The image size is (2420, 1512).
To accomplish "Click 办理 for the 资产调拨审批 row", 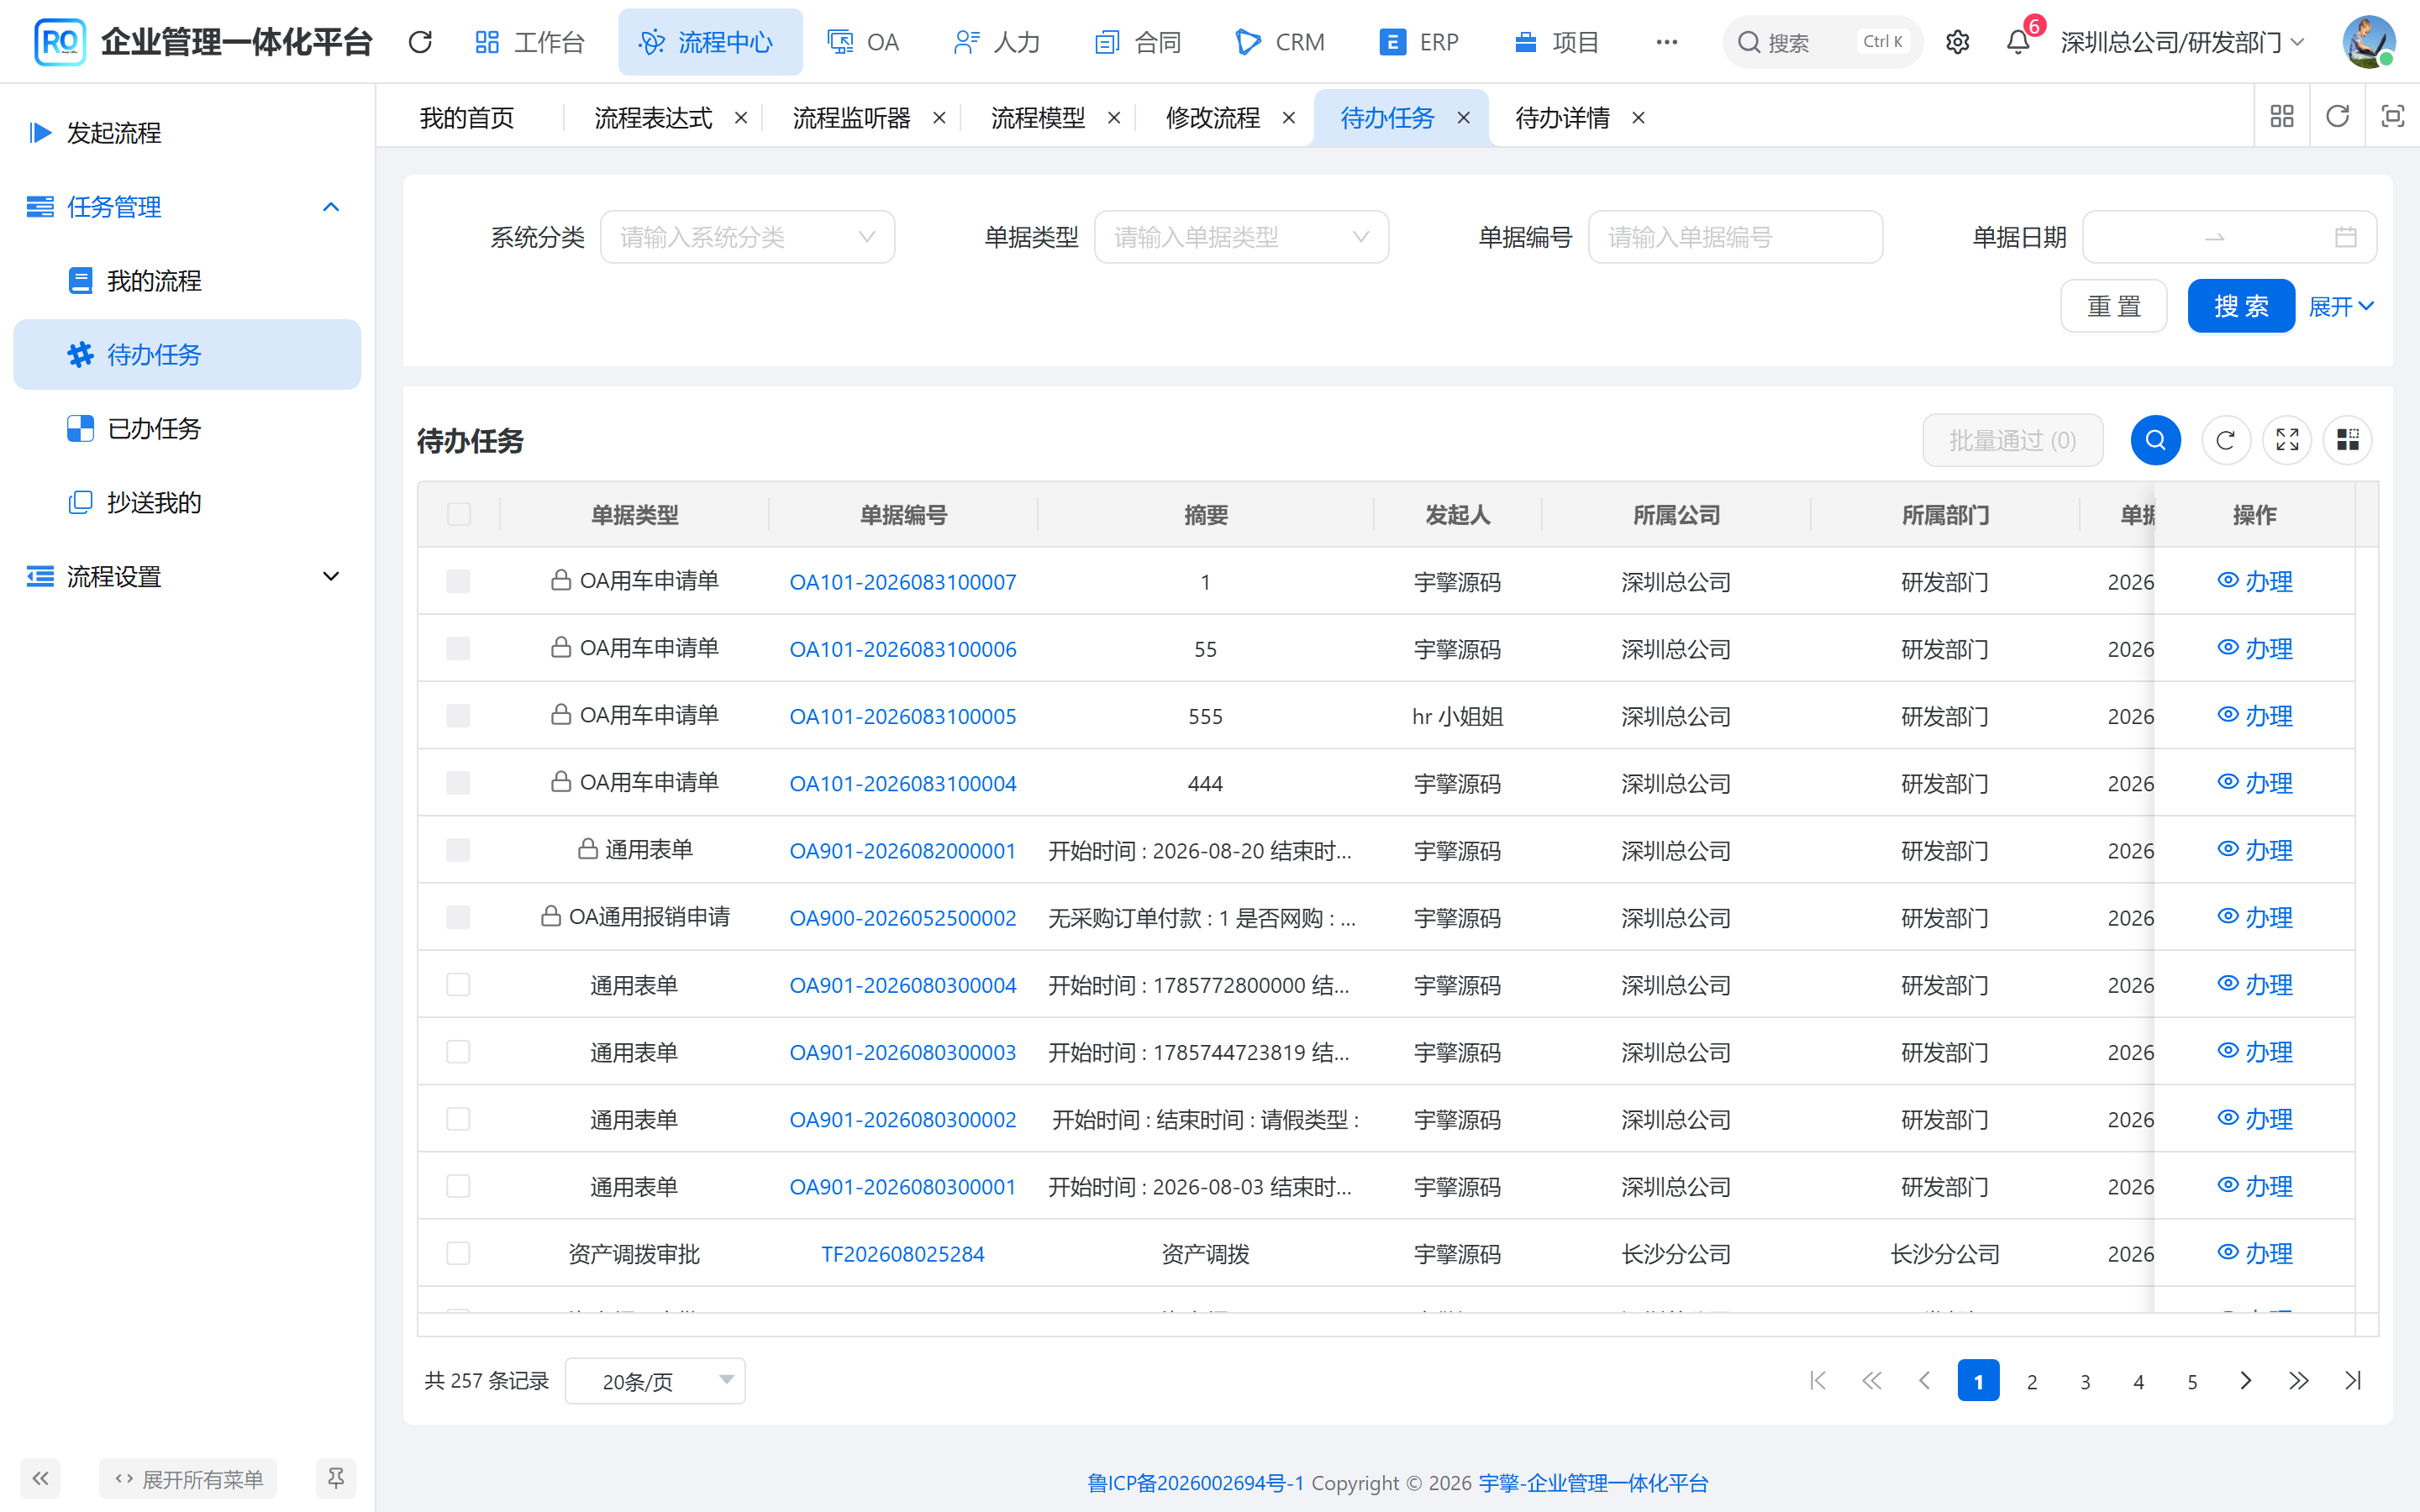I will point(2255,1253).
